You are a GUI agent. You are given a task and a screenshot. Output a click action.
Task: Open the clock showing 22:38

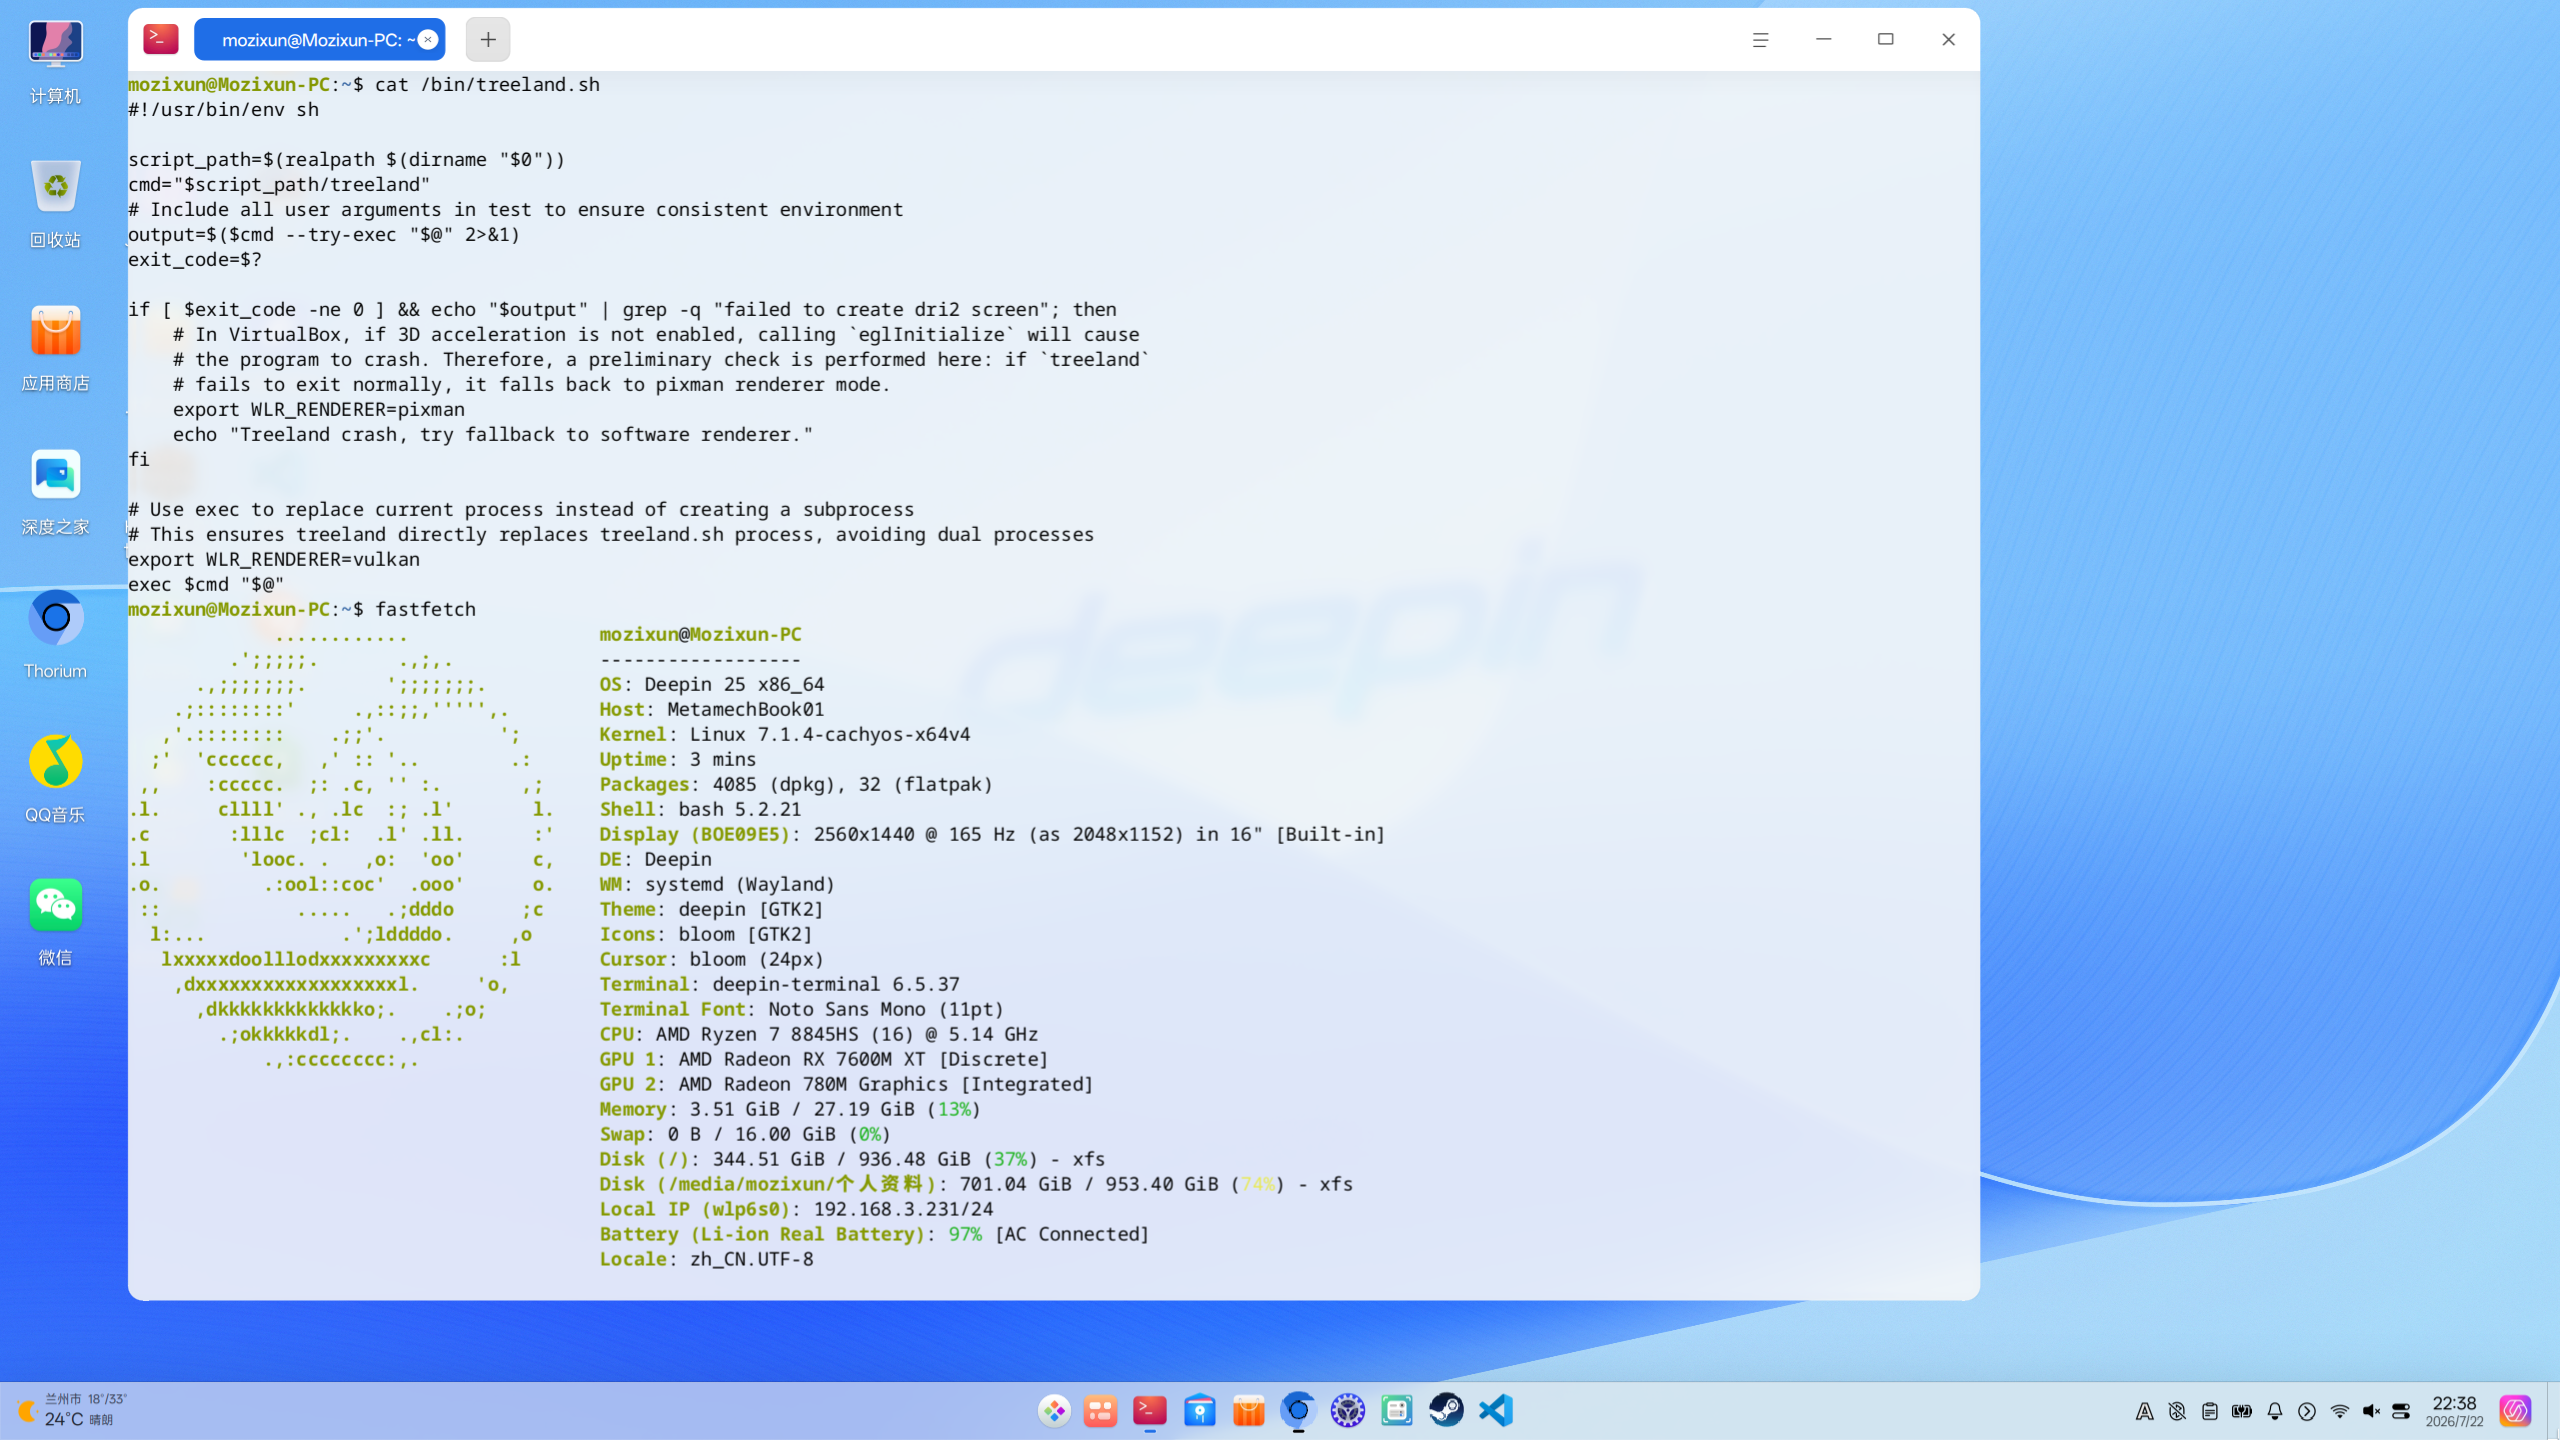click(x=2454, y=1411)
